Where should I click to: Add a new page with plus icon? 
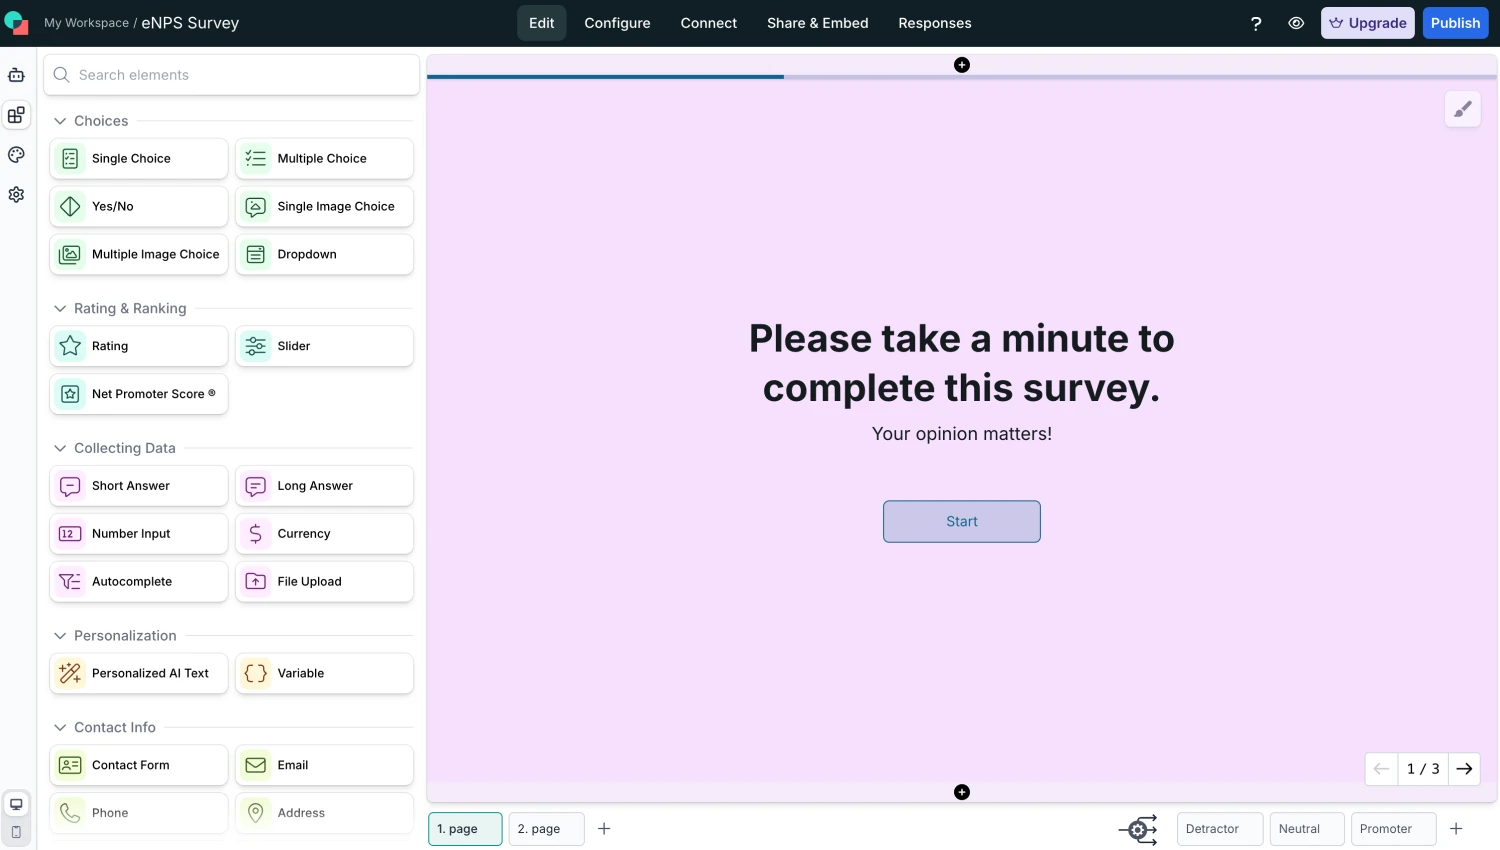tap(604, 829)
